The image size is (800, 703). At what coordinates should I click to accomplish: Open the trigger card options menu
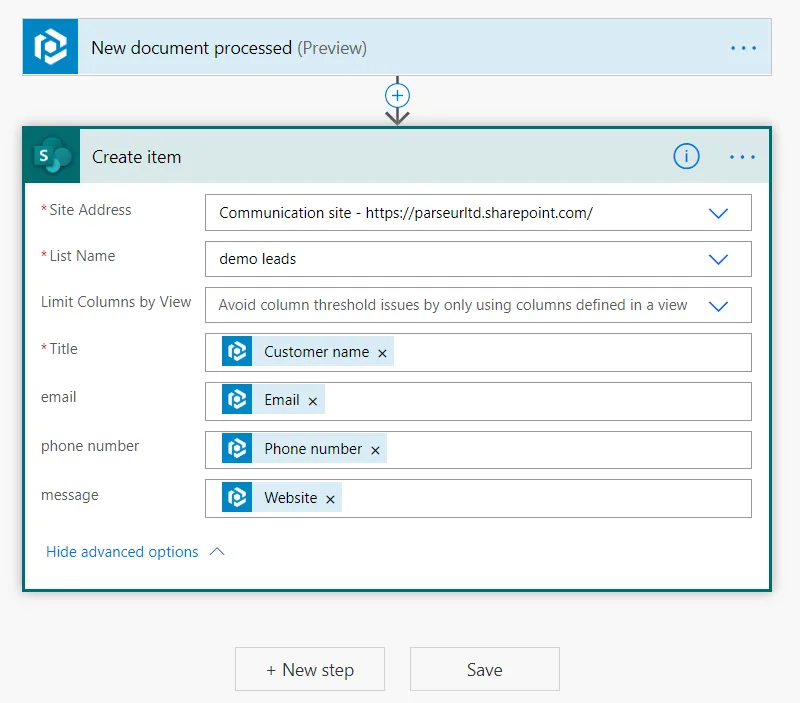(743, 46)
